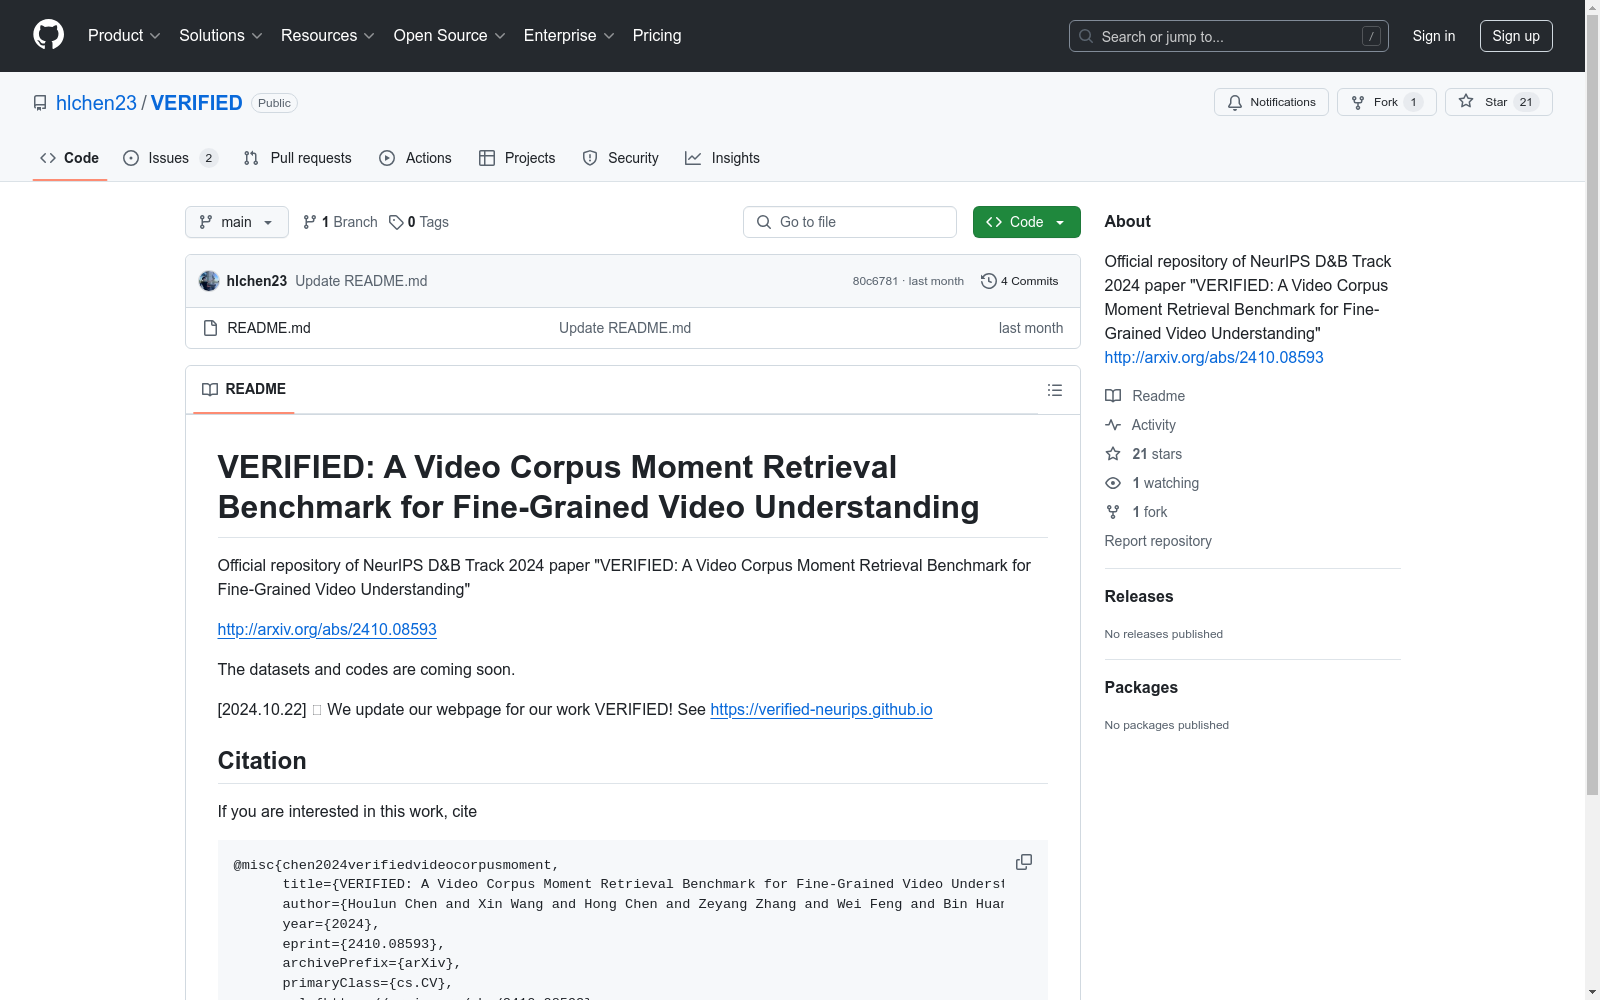Click the README.md file icon
This screenshot has width=1600, height=1000.
210,328
